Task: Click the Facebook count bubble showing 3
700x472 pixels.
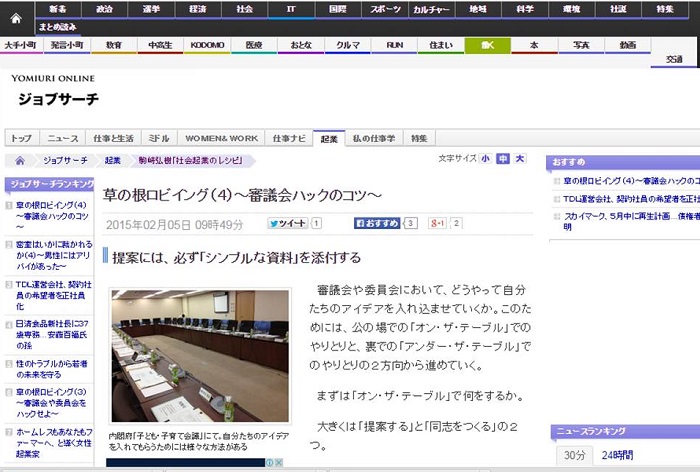Action: click(411, 223)
